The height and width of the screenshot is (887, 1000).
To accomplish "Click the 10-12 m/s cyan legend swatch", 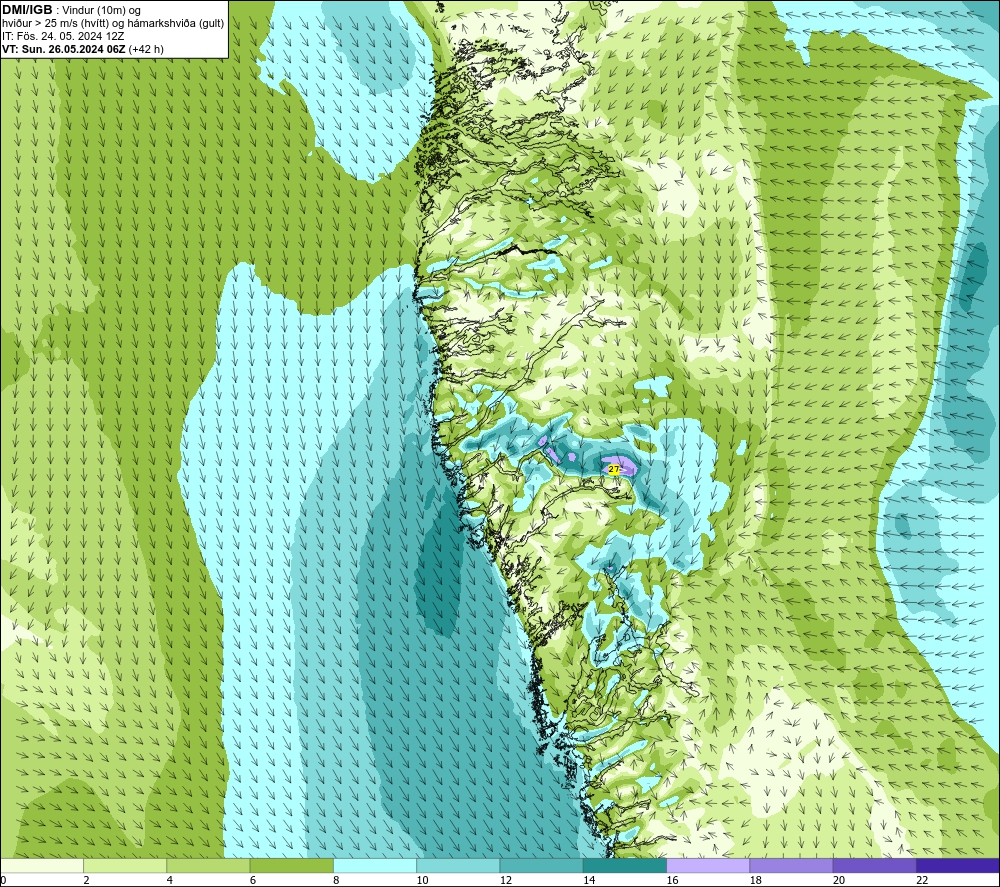I will click(458, 866).
